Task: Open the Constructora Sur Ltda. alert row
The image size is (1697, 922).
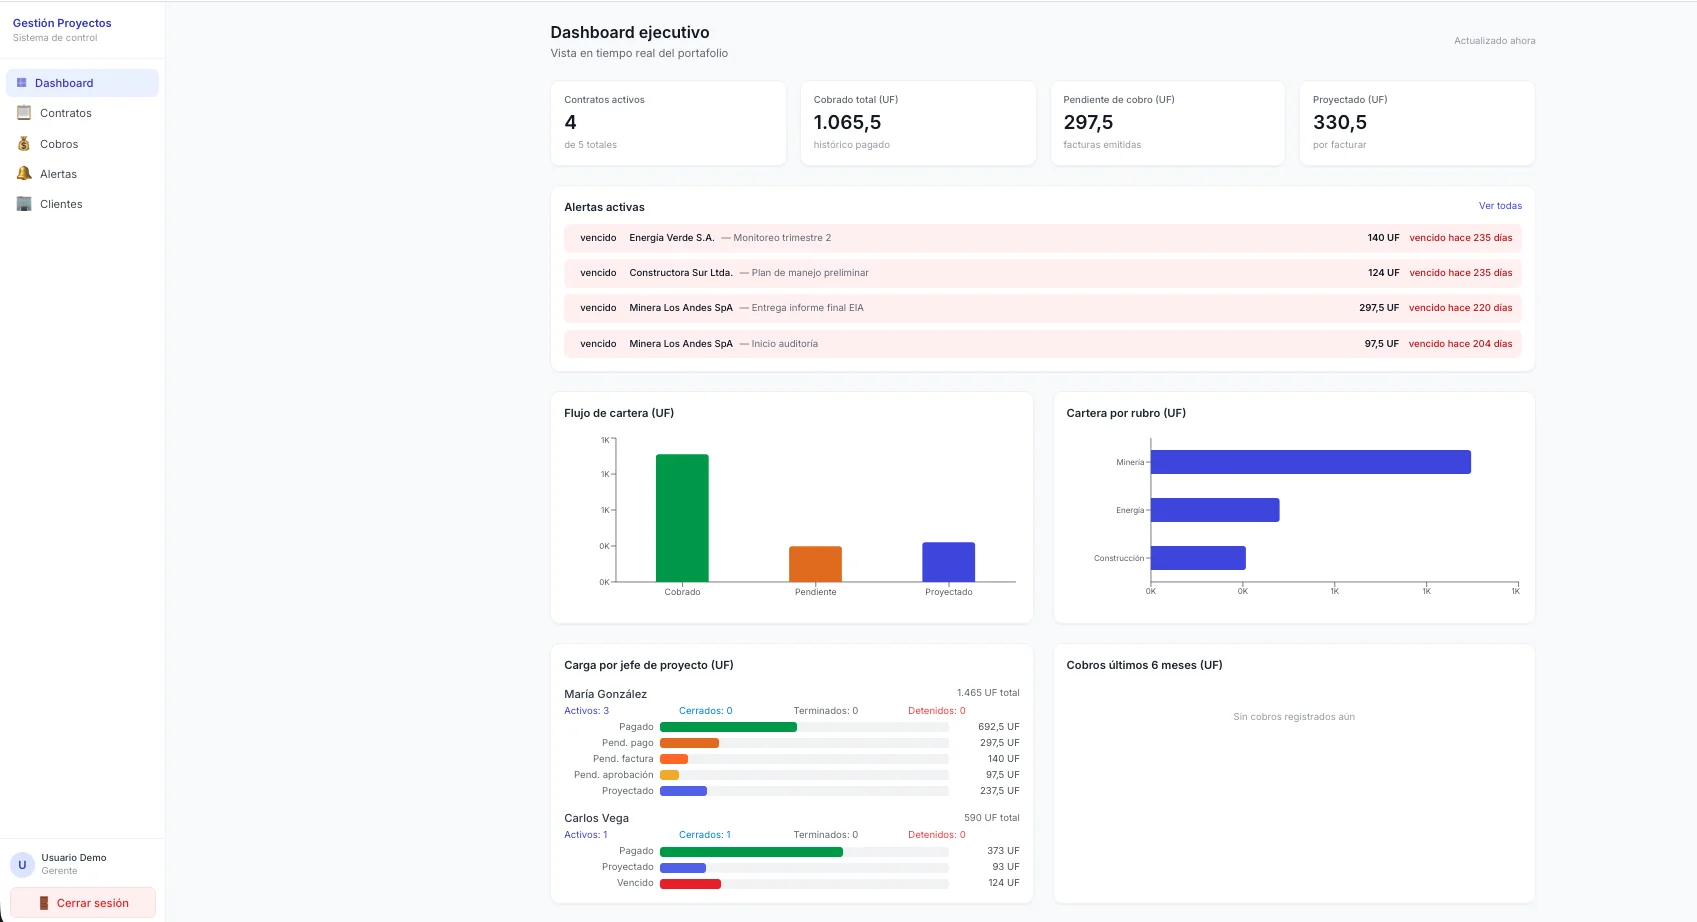Action: click(x=1043, y=273)
